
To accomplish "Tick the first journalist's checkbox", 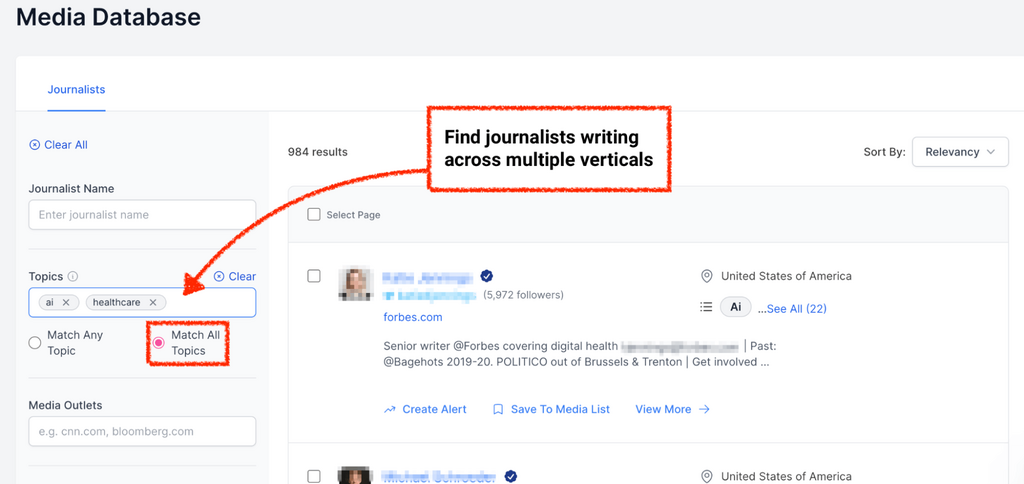I will click(x=314, y=276).
